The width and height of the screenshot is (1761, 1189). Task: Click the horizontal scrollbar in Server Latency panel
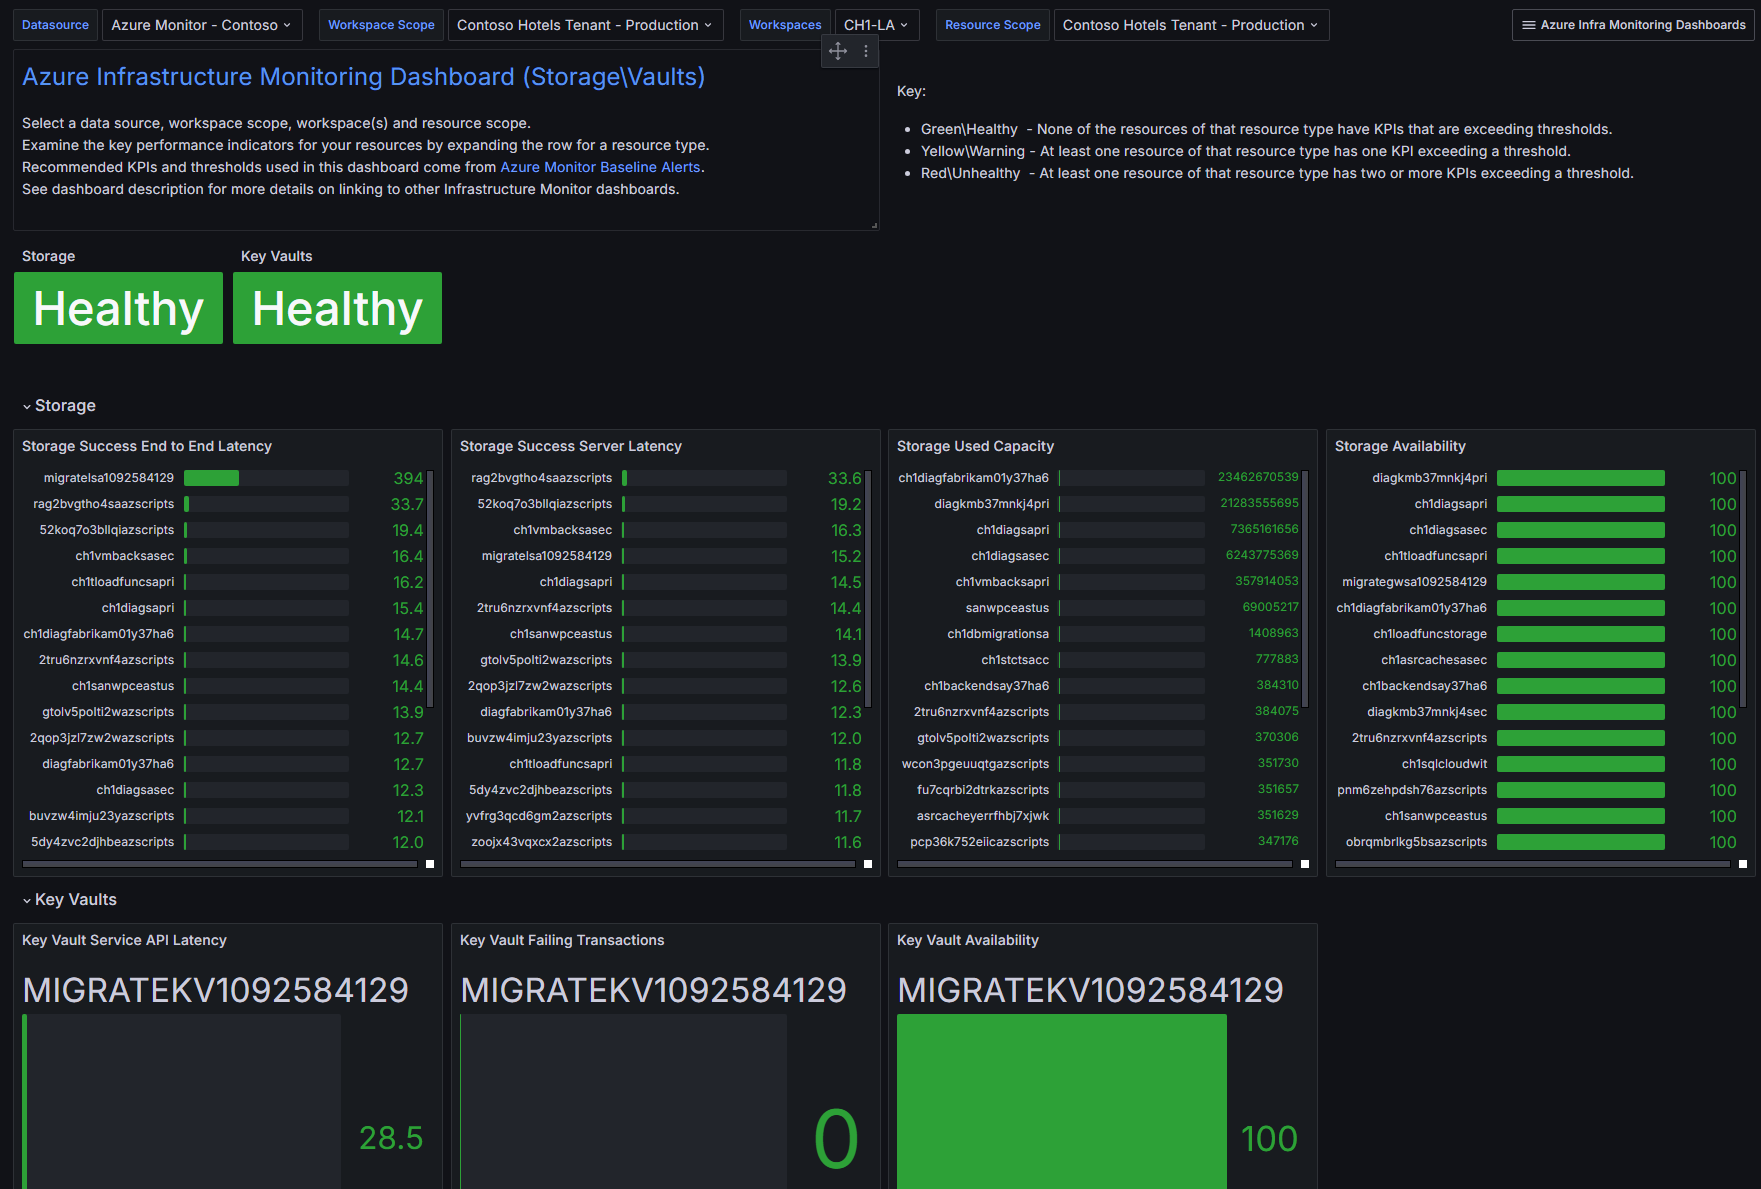click(x=657, y=864)
